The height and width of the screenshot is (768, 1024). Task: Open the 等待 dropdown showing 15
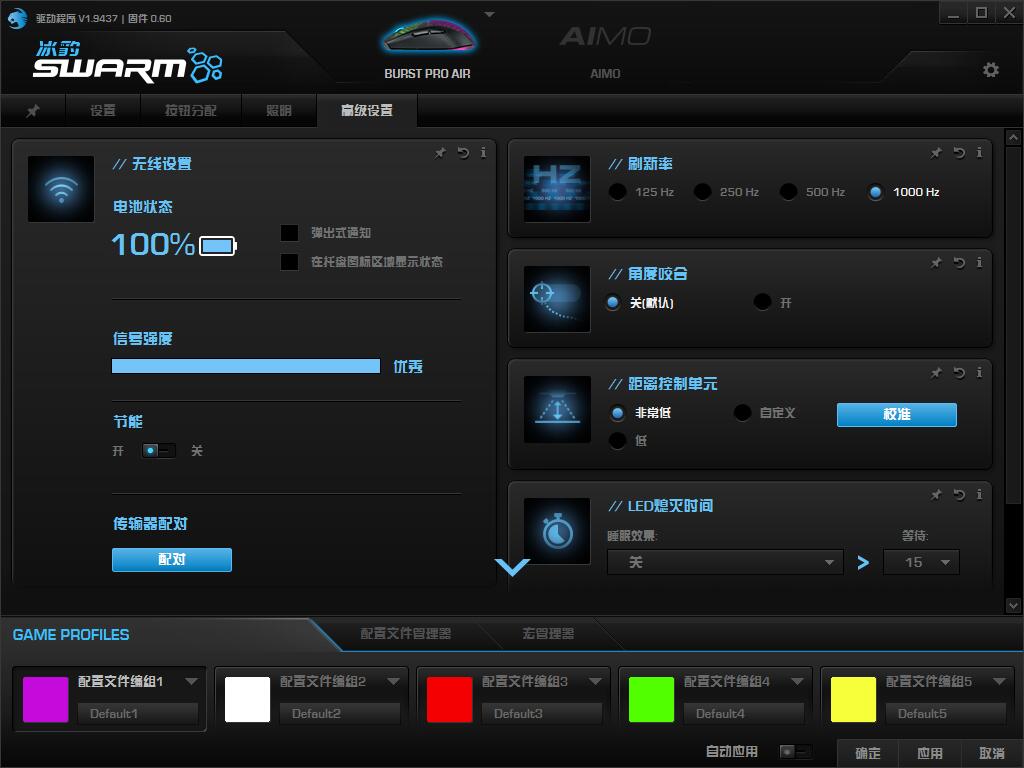920,562
